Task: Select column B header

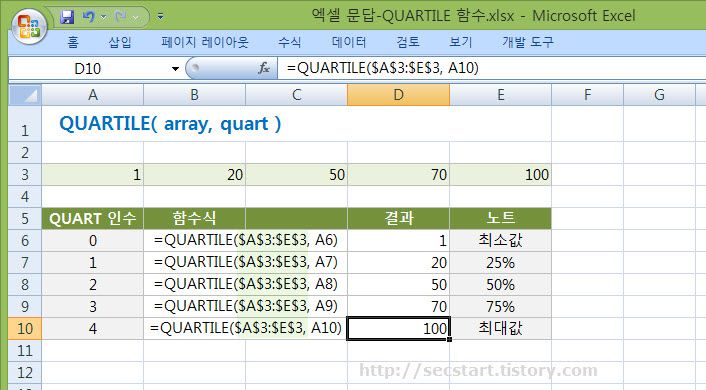Action: pos(195,95)
